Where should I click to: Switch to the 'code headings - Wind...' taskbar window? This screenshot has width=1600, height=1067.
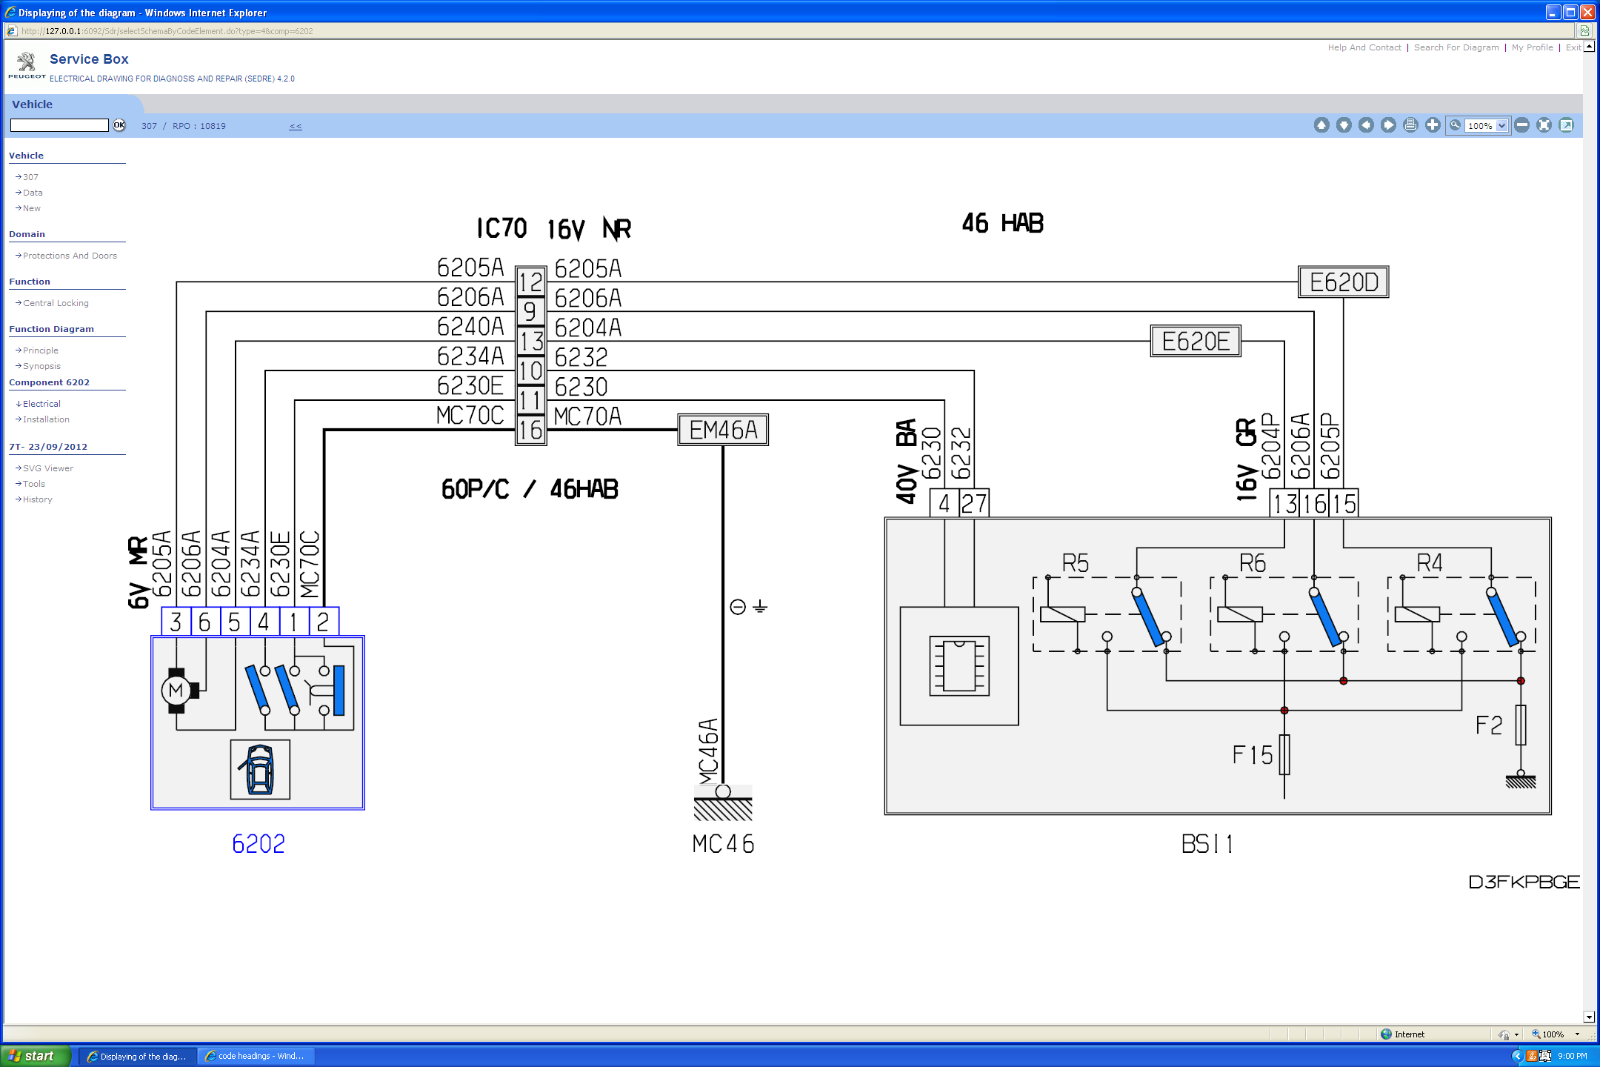(x=257, y=1056)
